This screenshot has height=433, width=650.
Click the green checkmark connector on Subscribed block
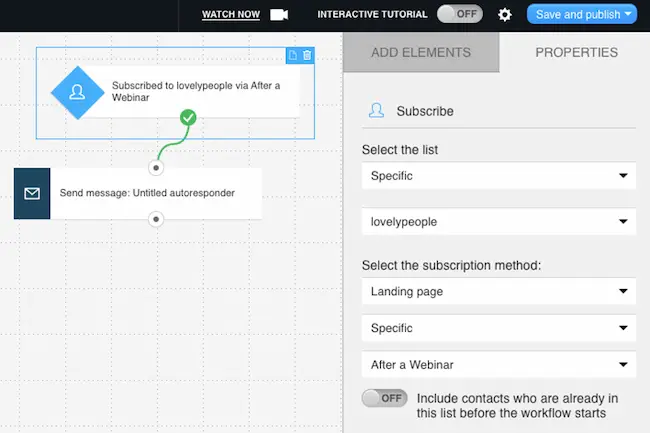pyautogui.click(x=188, y=118)
